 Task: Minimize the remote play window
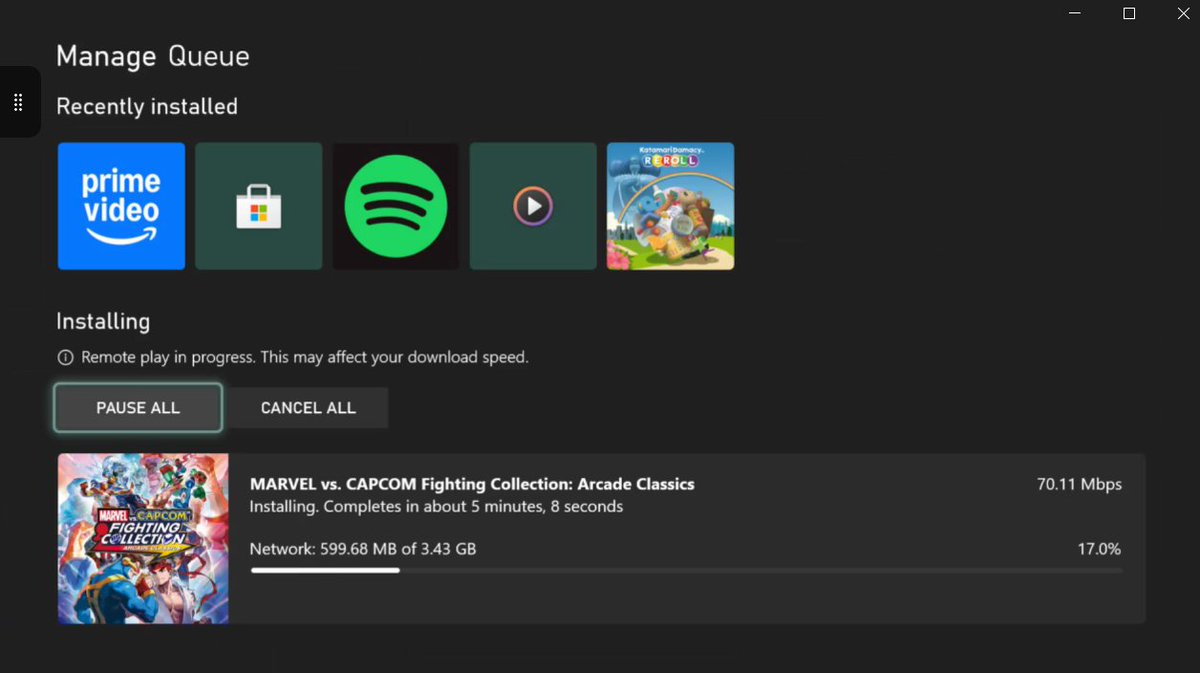click(1075, 13)
